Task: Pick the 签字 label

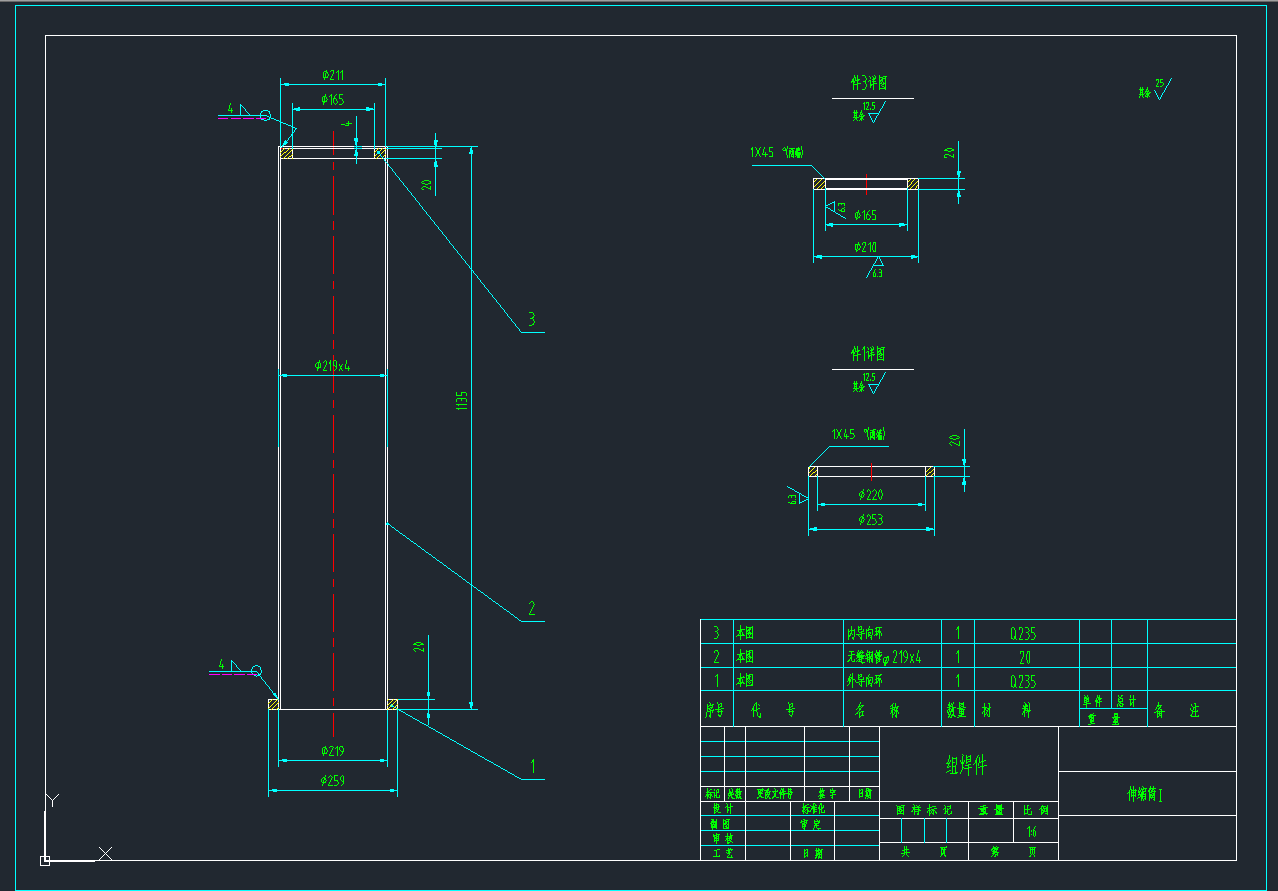Action: [827, 794]
